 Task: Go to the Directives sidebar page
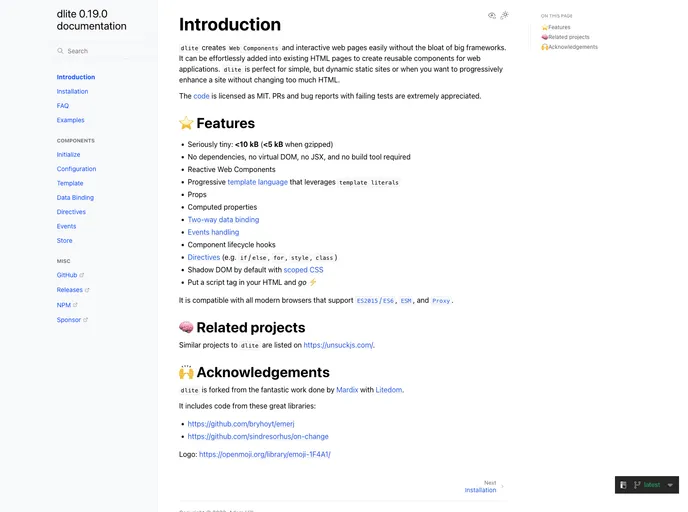point(71,212)
